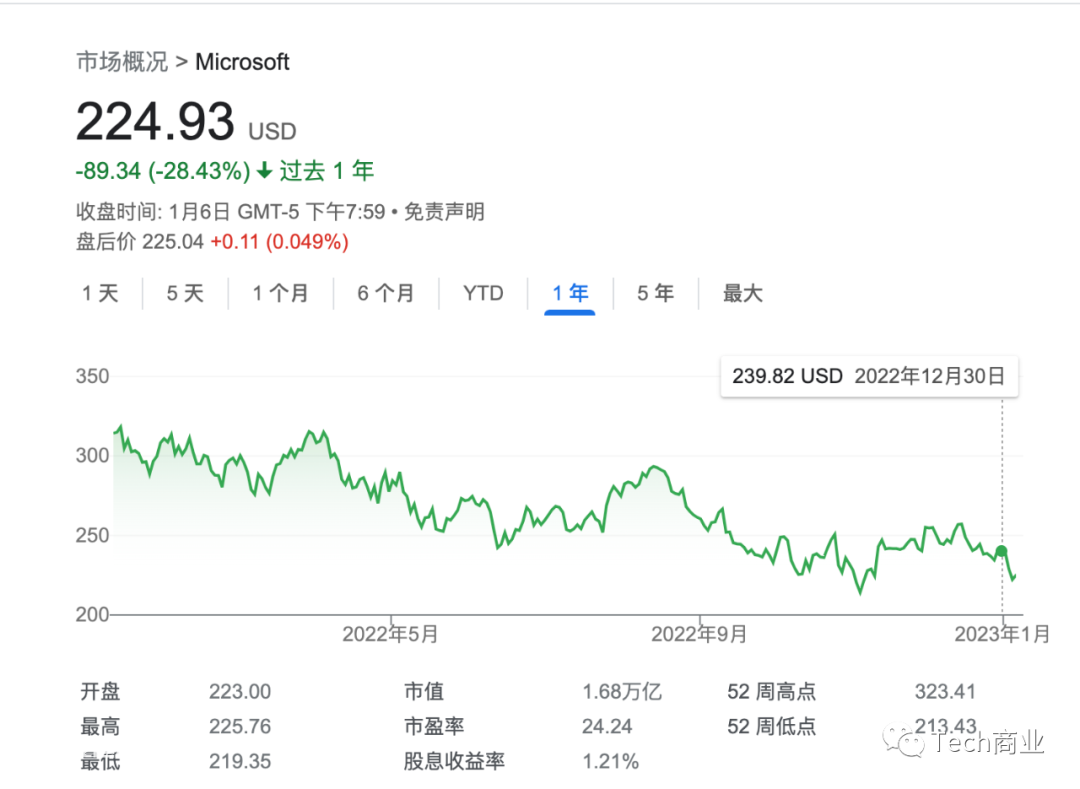Screen dimensions: 1080x789
Task: Click the 350 y-axis label
Action: point(92,377)
